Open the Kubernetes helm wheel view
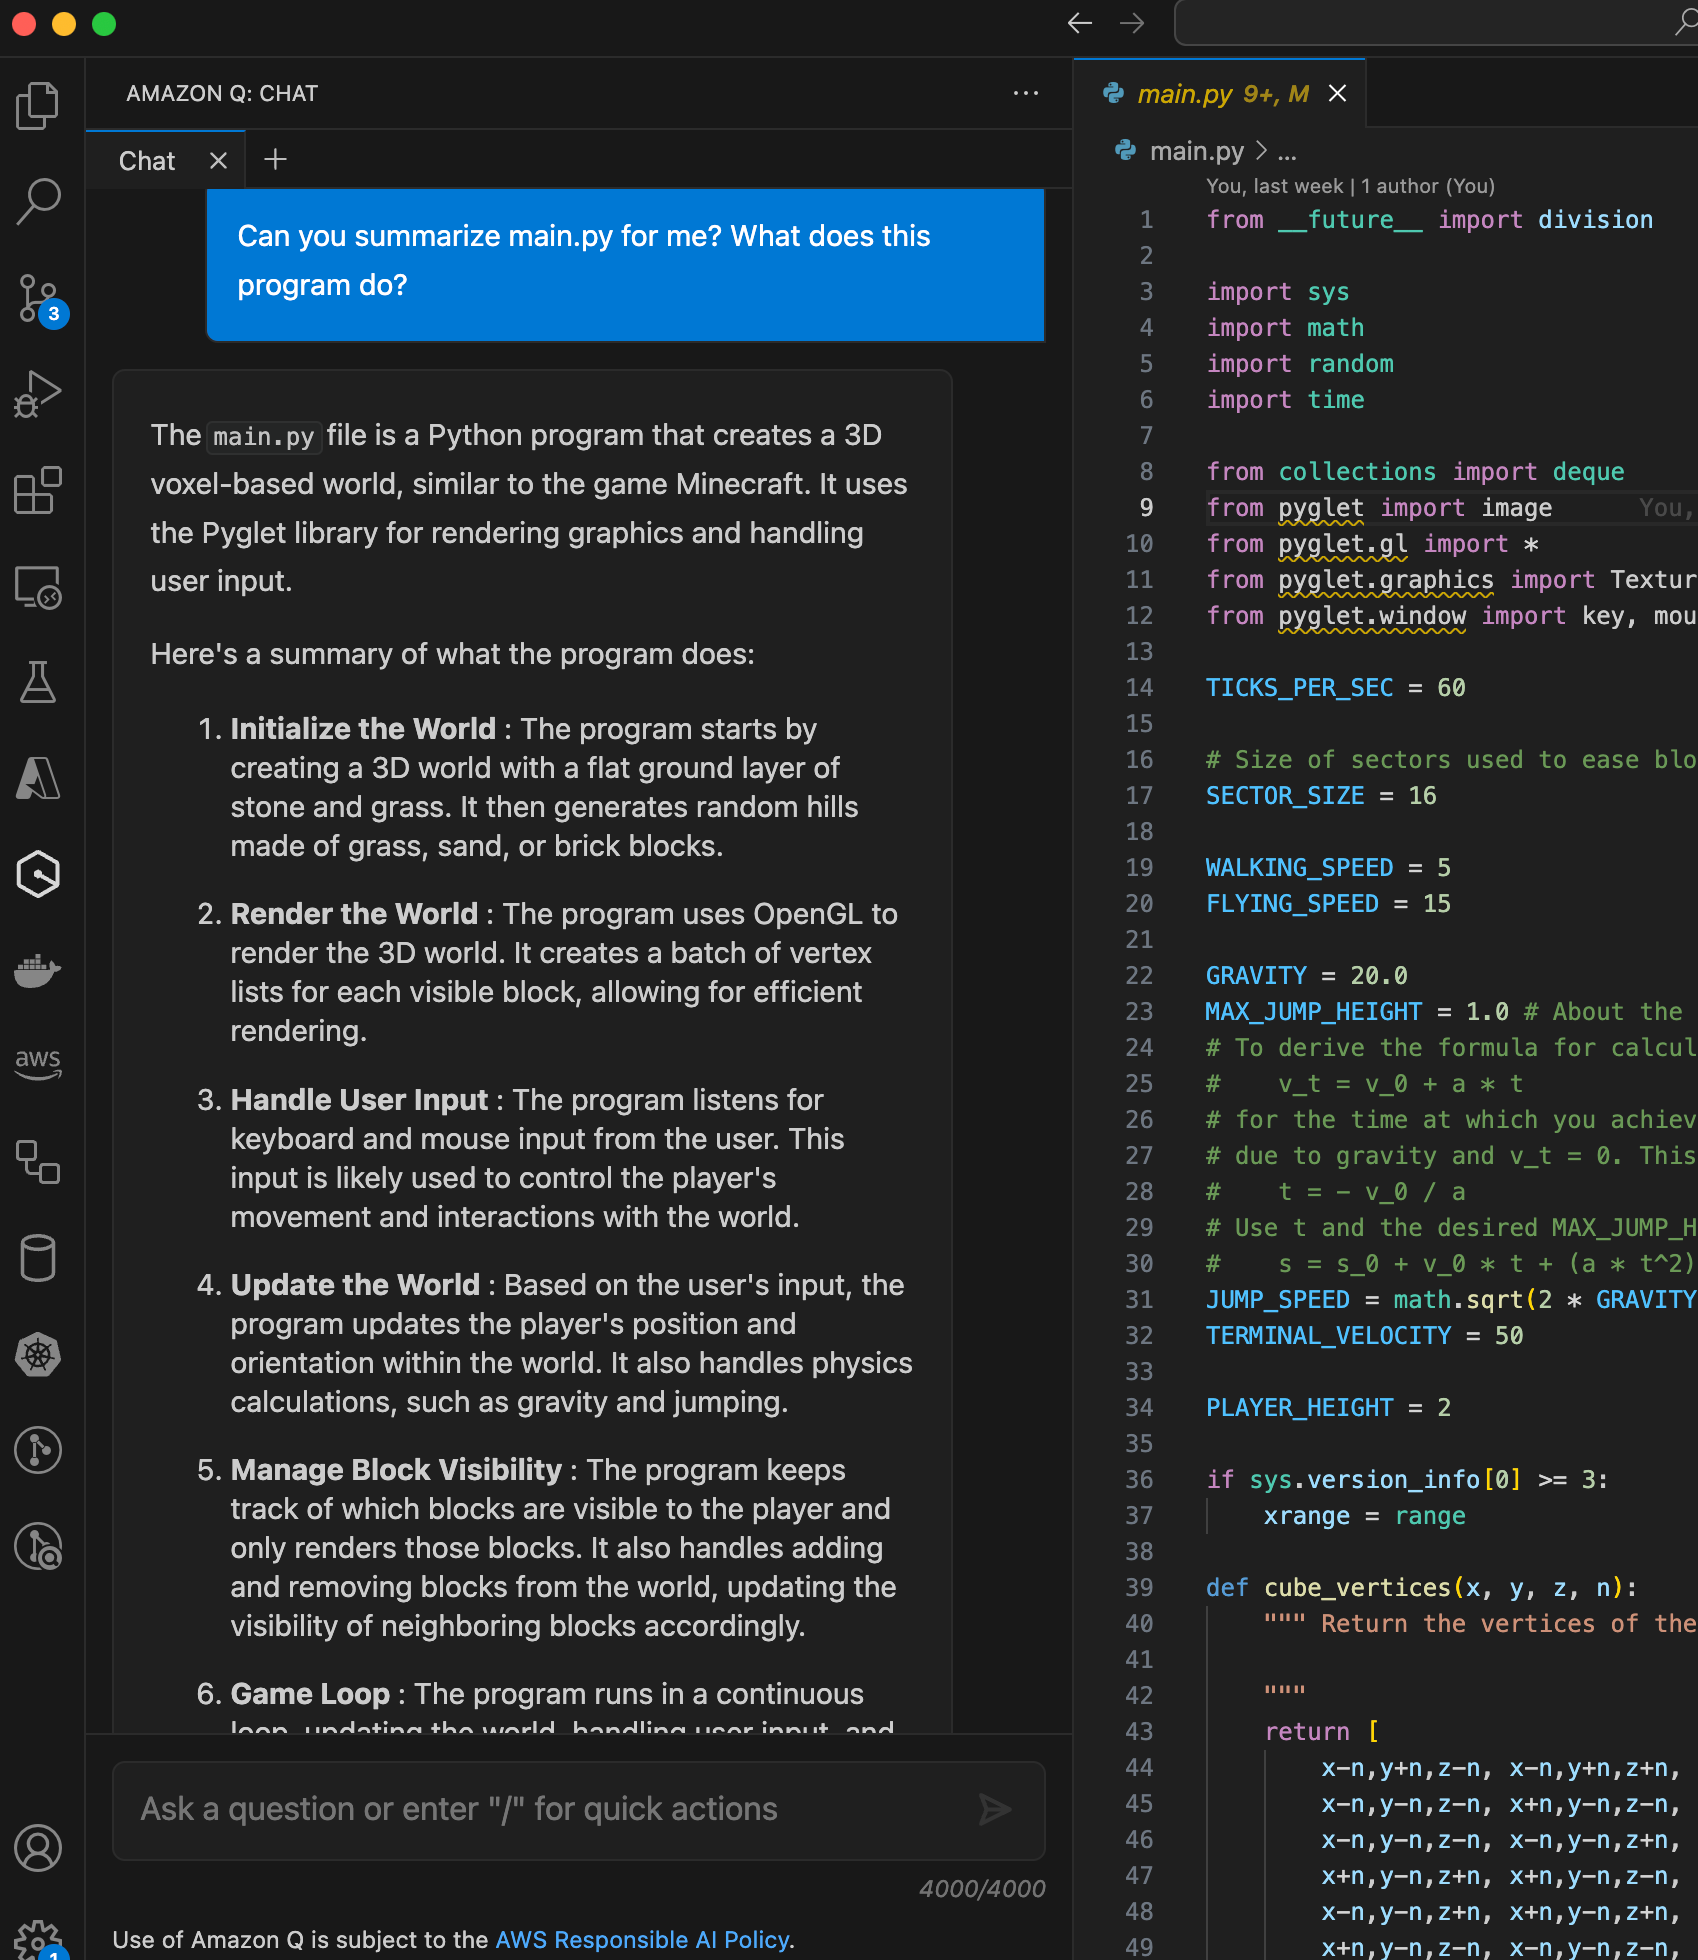This screenshot has height=1960, width=1698. pos(38,1355)
